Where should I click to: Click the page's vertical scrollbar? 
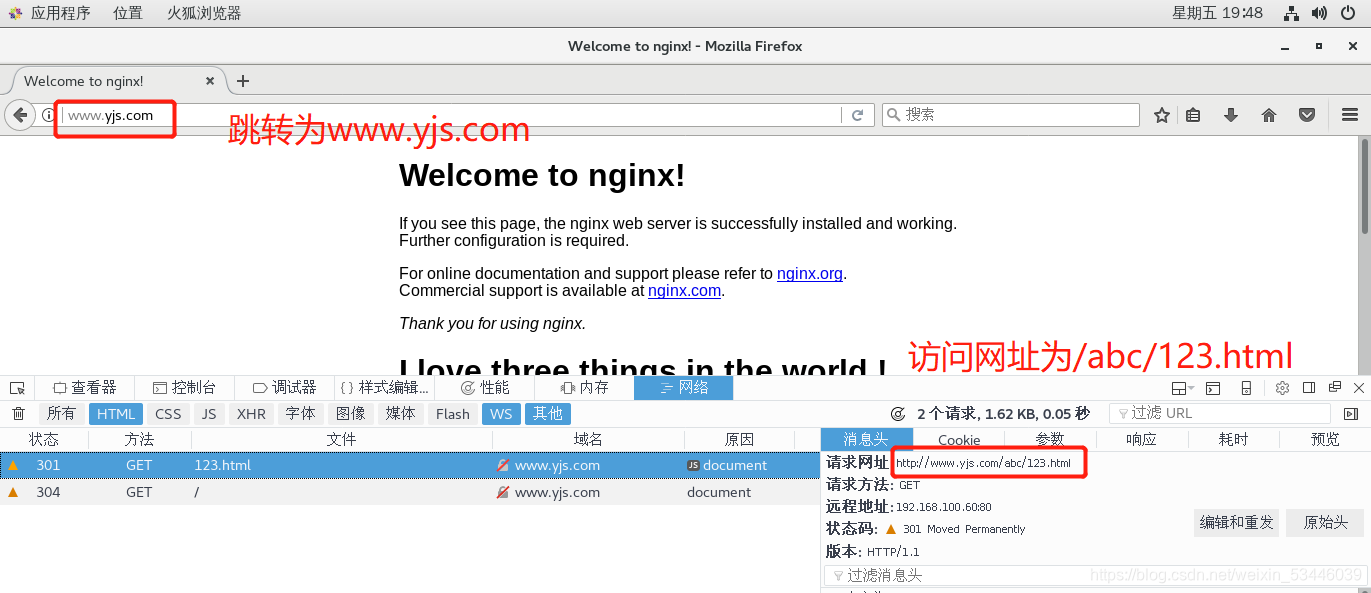click(1364, 255)
